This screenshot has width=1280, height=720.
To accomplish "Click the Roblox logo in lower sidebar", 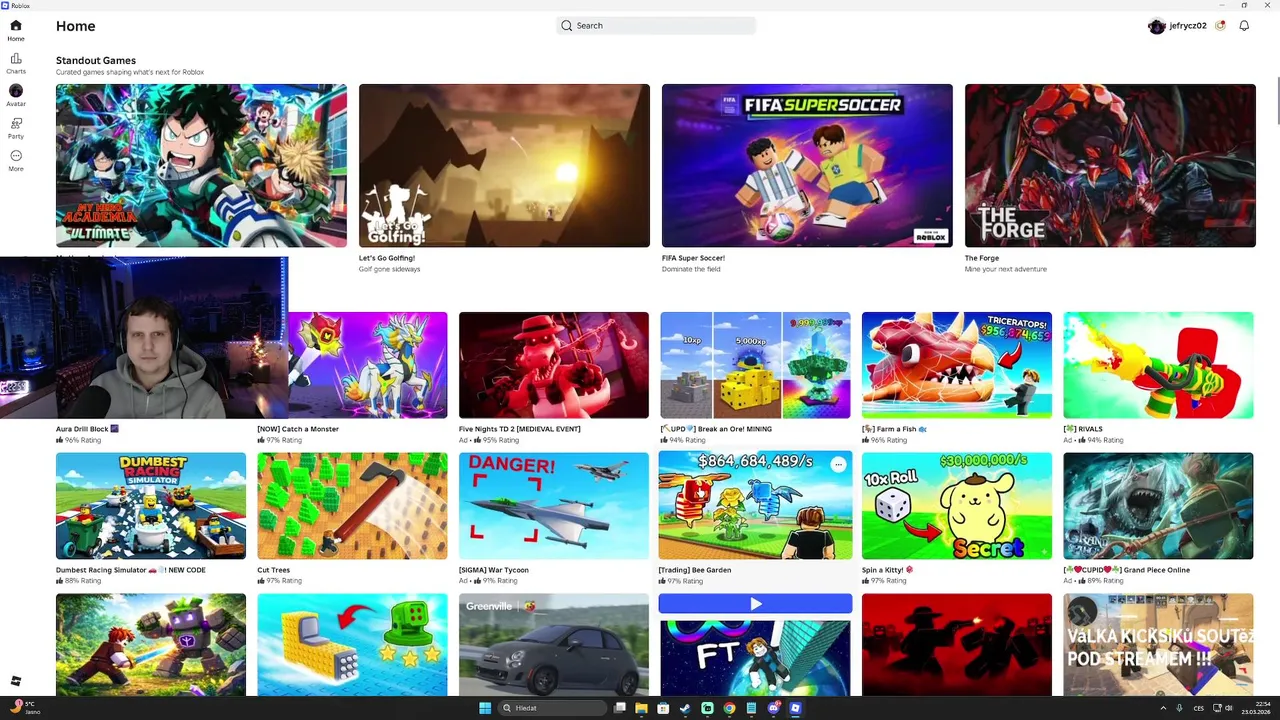I will click(x=16, y=681).
